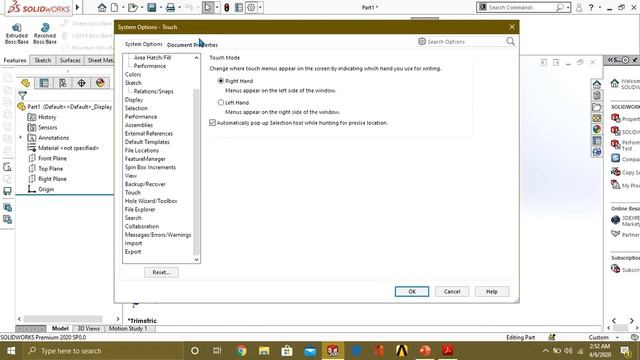Image resolution: width=640 pixels, height=360 pixels.
Task: Click the Help question mark icon
Action: tap(591, 7)
